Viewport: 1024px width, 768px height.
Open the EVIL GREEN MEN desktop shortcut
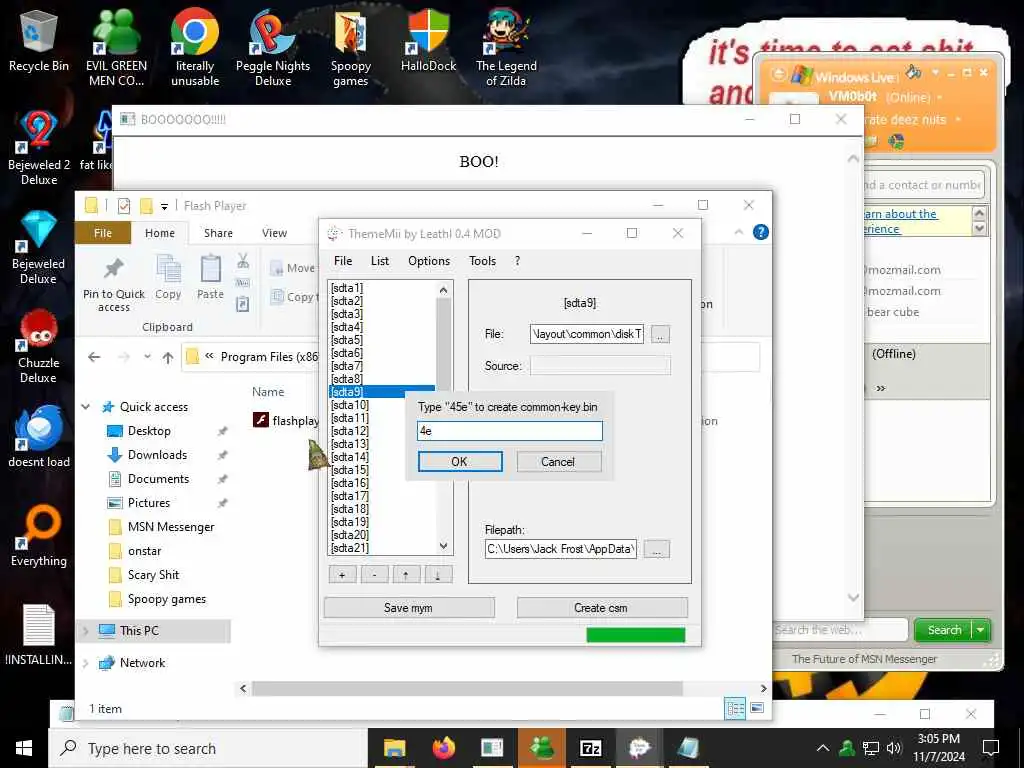(x=116, y=47)
